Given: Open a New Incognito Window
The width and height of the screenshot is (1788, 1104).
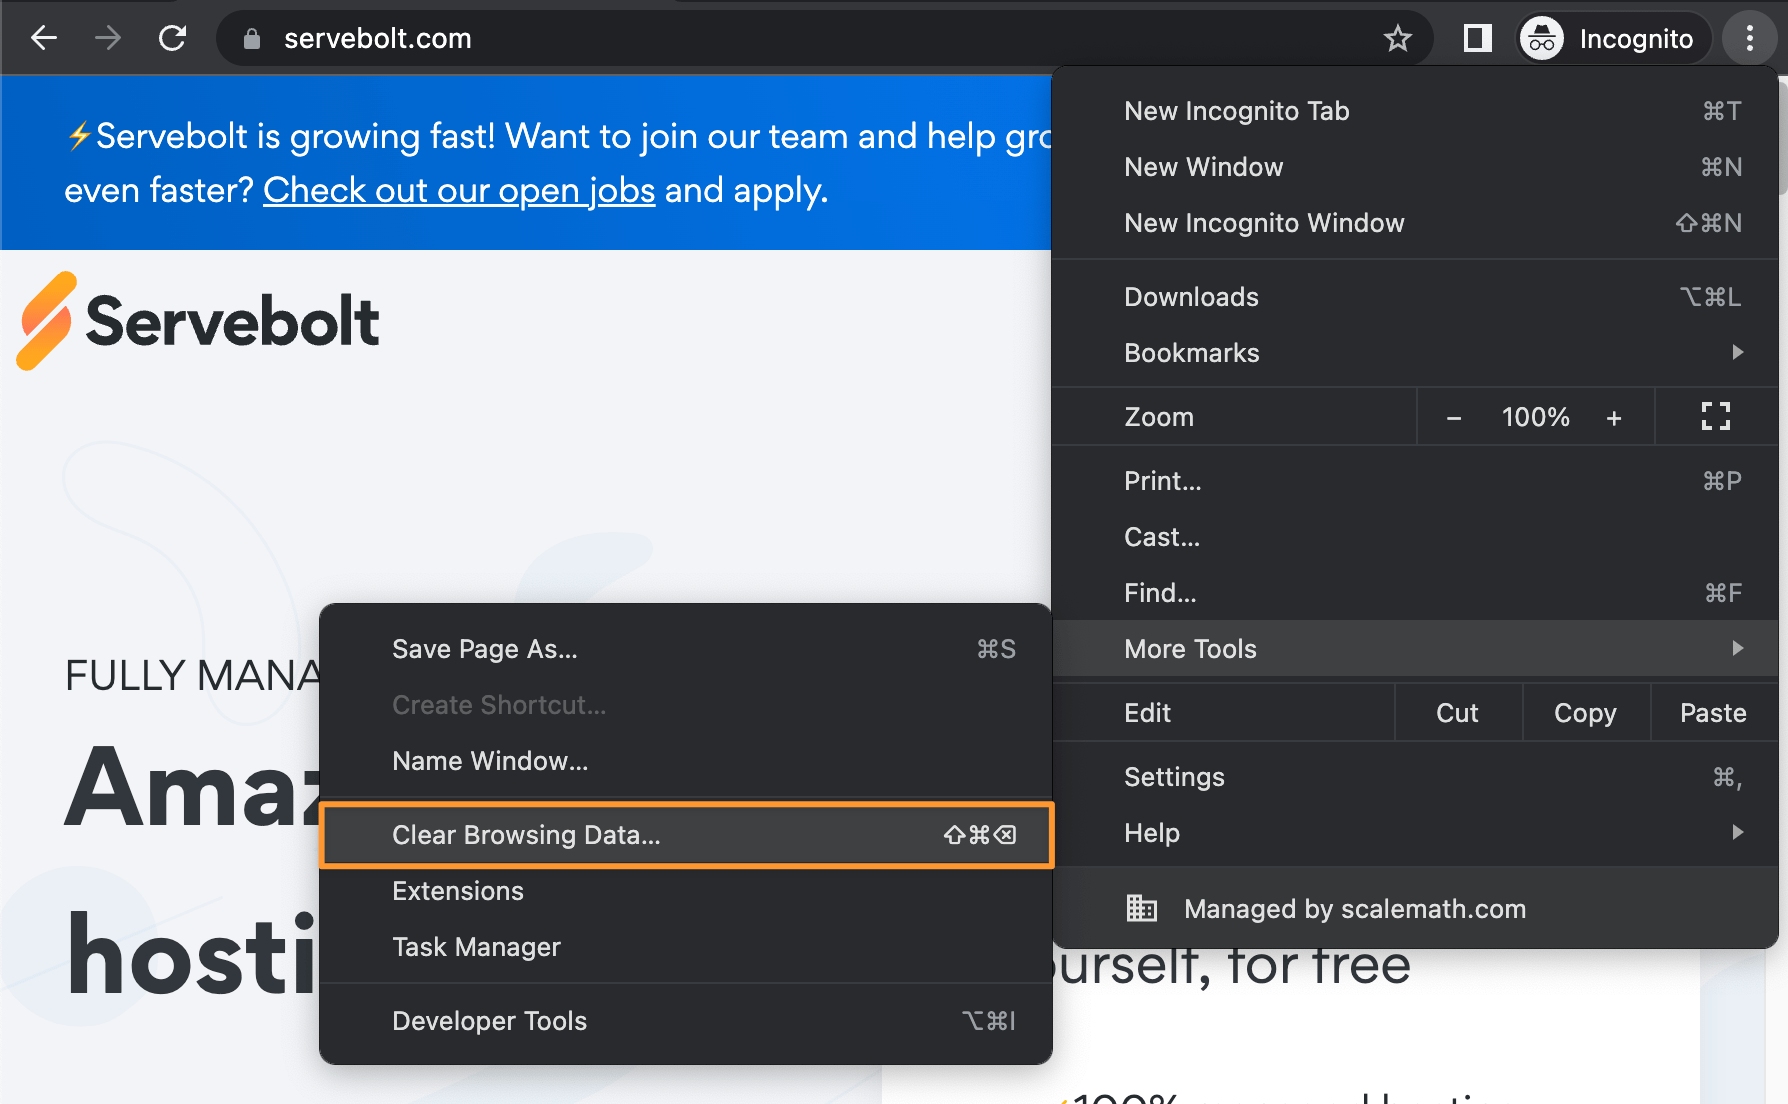Looking at the screenshot, I should coord(1415,223).
